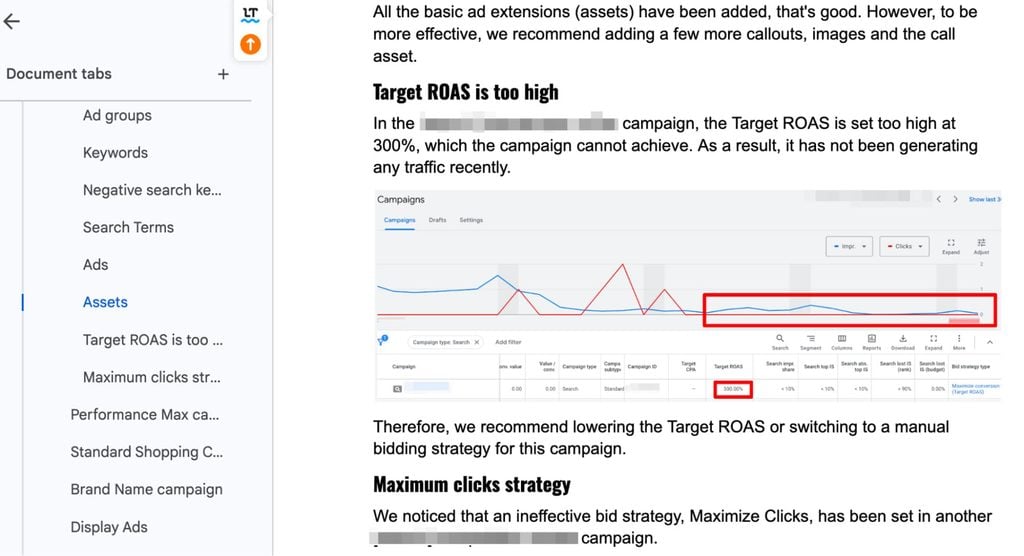The height and width of the screenshot is (556, 1024).
Task: Click the Bid strategy type header
Action: (970, 367)
